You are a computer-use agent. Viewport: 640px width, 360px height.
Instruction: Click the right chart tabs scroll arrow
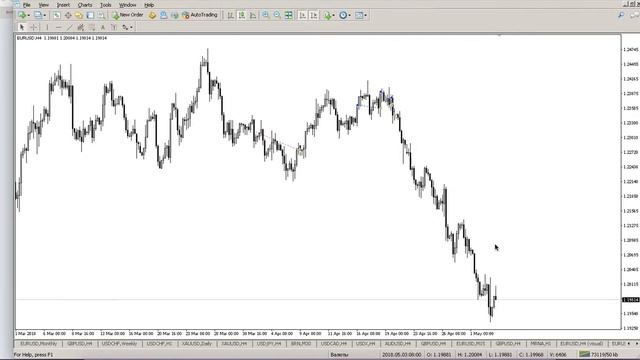click(637, 344)
